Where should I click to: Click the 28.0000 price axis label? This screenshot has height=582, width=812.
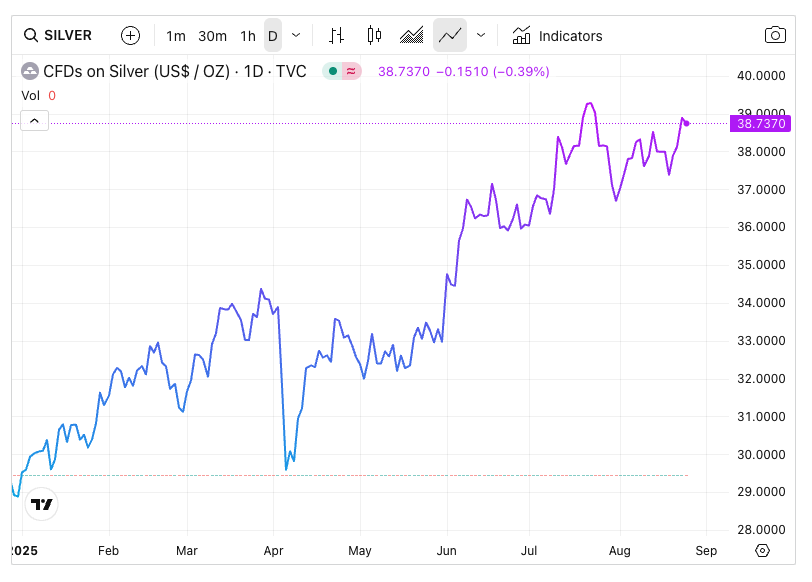pos(761,530)
